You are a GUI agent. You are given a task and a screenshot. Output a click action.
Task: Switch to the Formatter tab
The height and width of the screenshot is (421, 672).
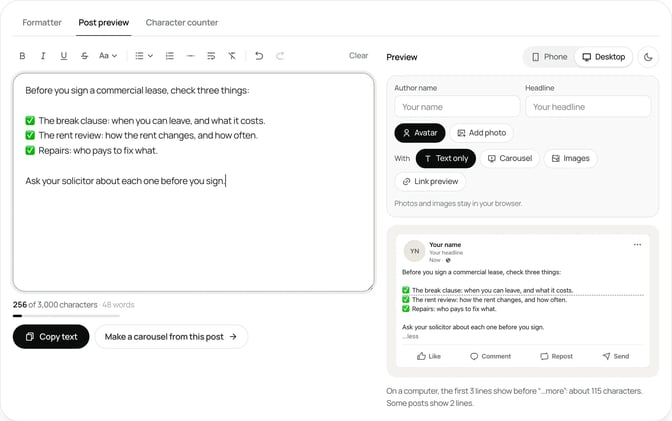[42, 22]
